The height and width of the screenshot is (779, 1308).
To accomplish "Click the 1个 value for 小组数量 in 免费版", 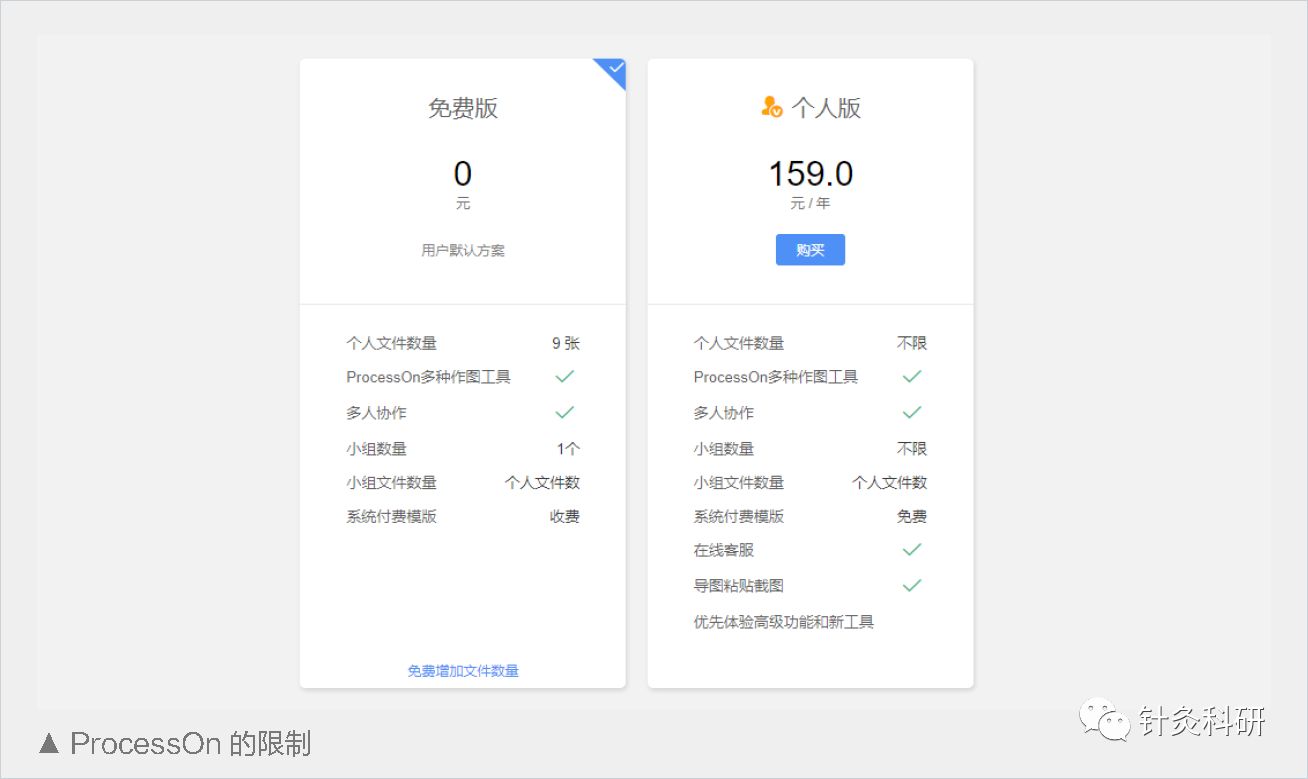I will pyautogui.click(x=568, y=449).
